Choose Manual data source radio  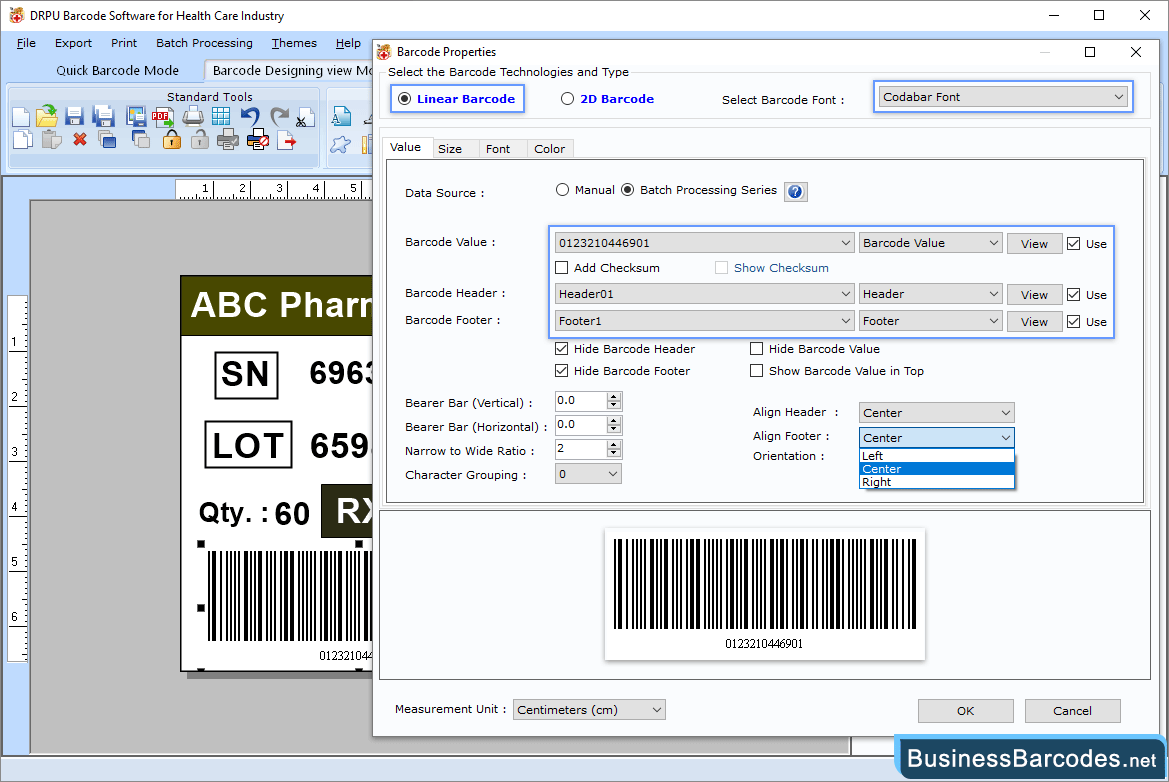coord(562,190)
